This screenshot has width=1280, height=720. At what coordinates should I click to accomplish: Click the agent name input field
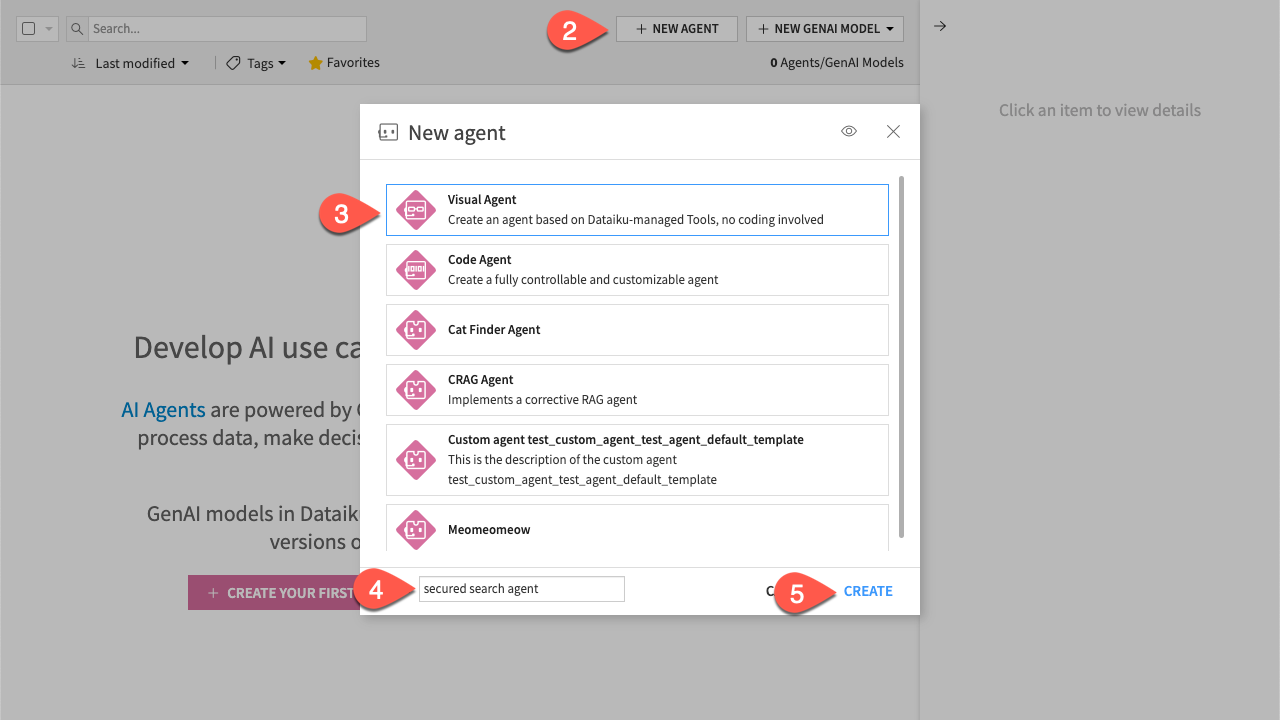coord(521,588)
